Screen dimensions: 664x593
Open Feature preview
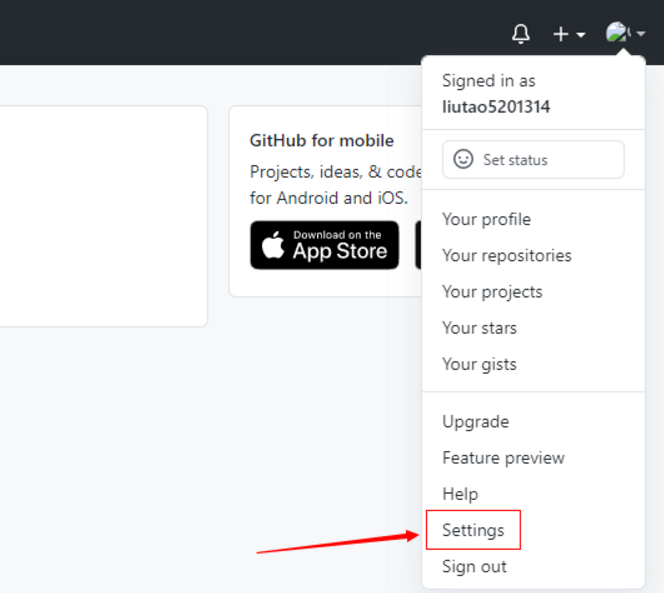[x=503, y=457]
